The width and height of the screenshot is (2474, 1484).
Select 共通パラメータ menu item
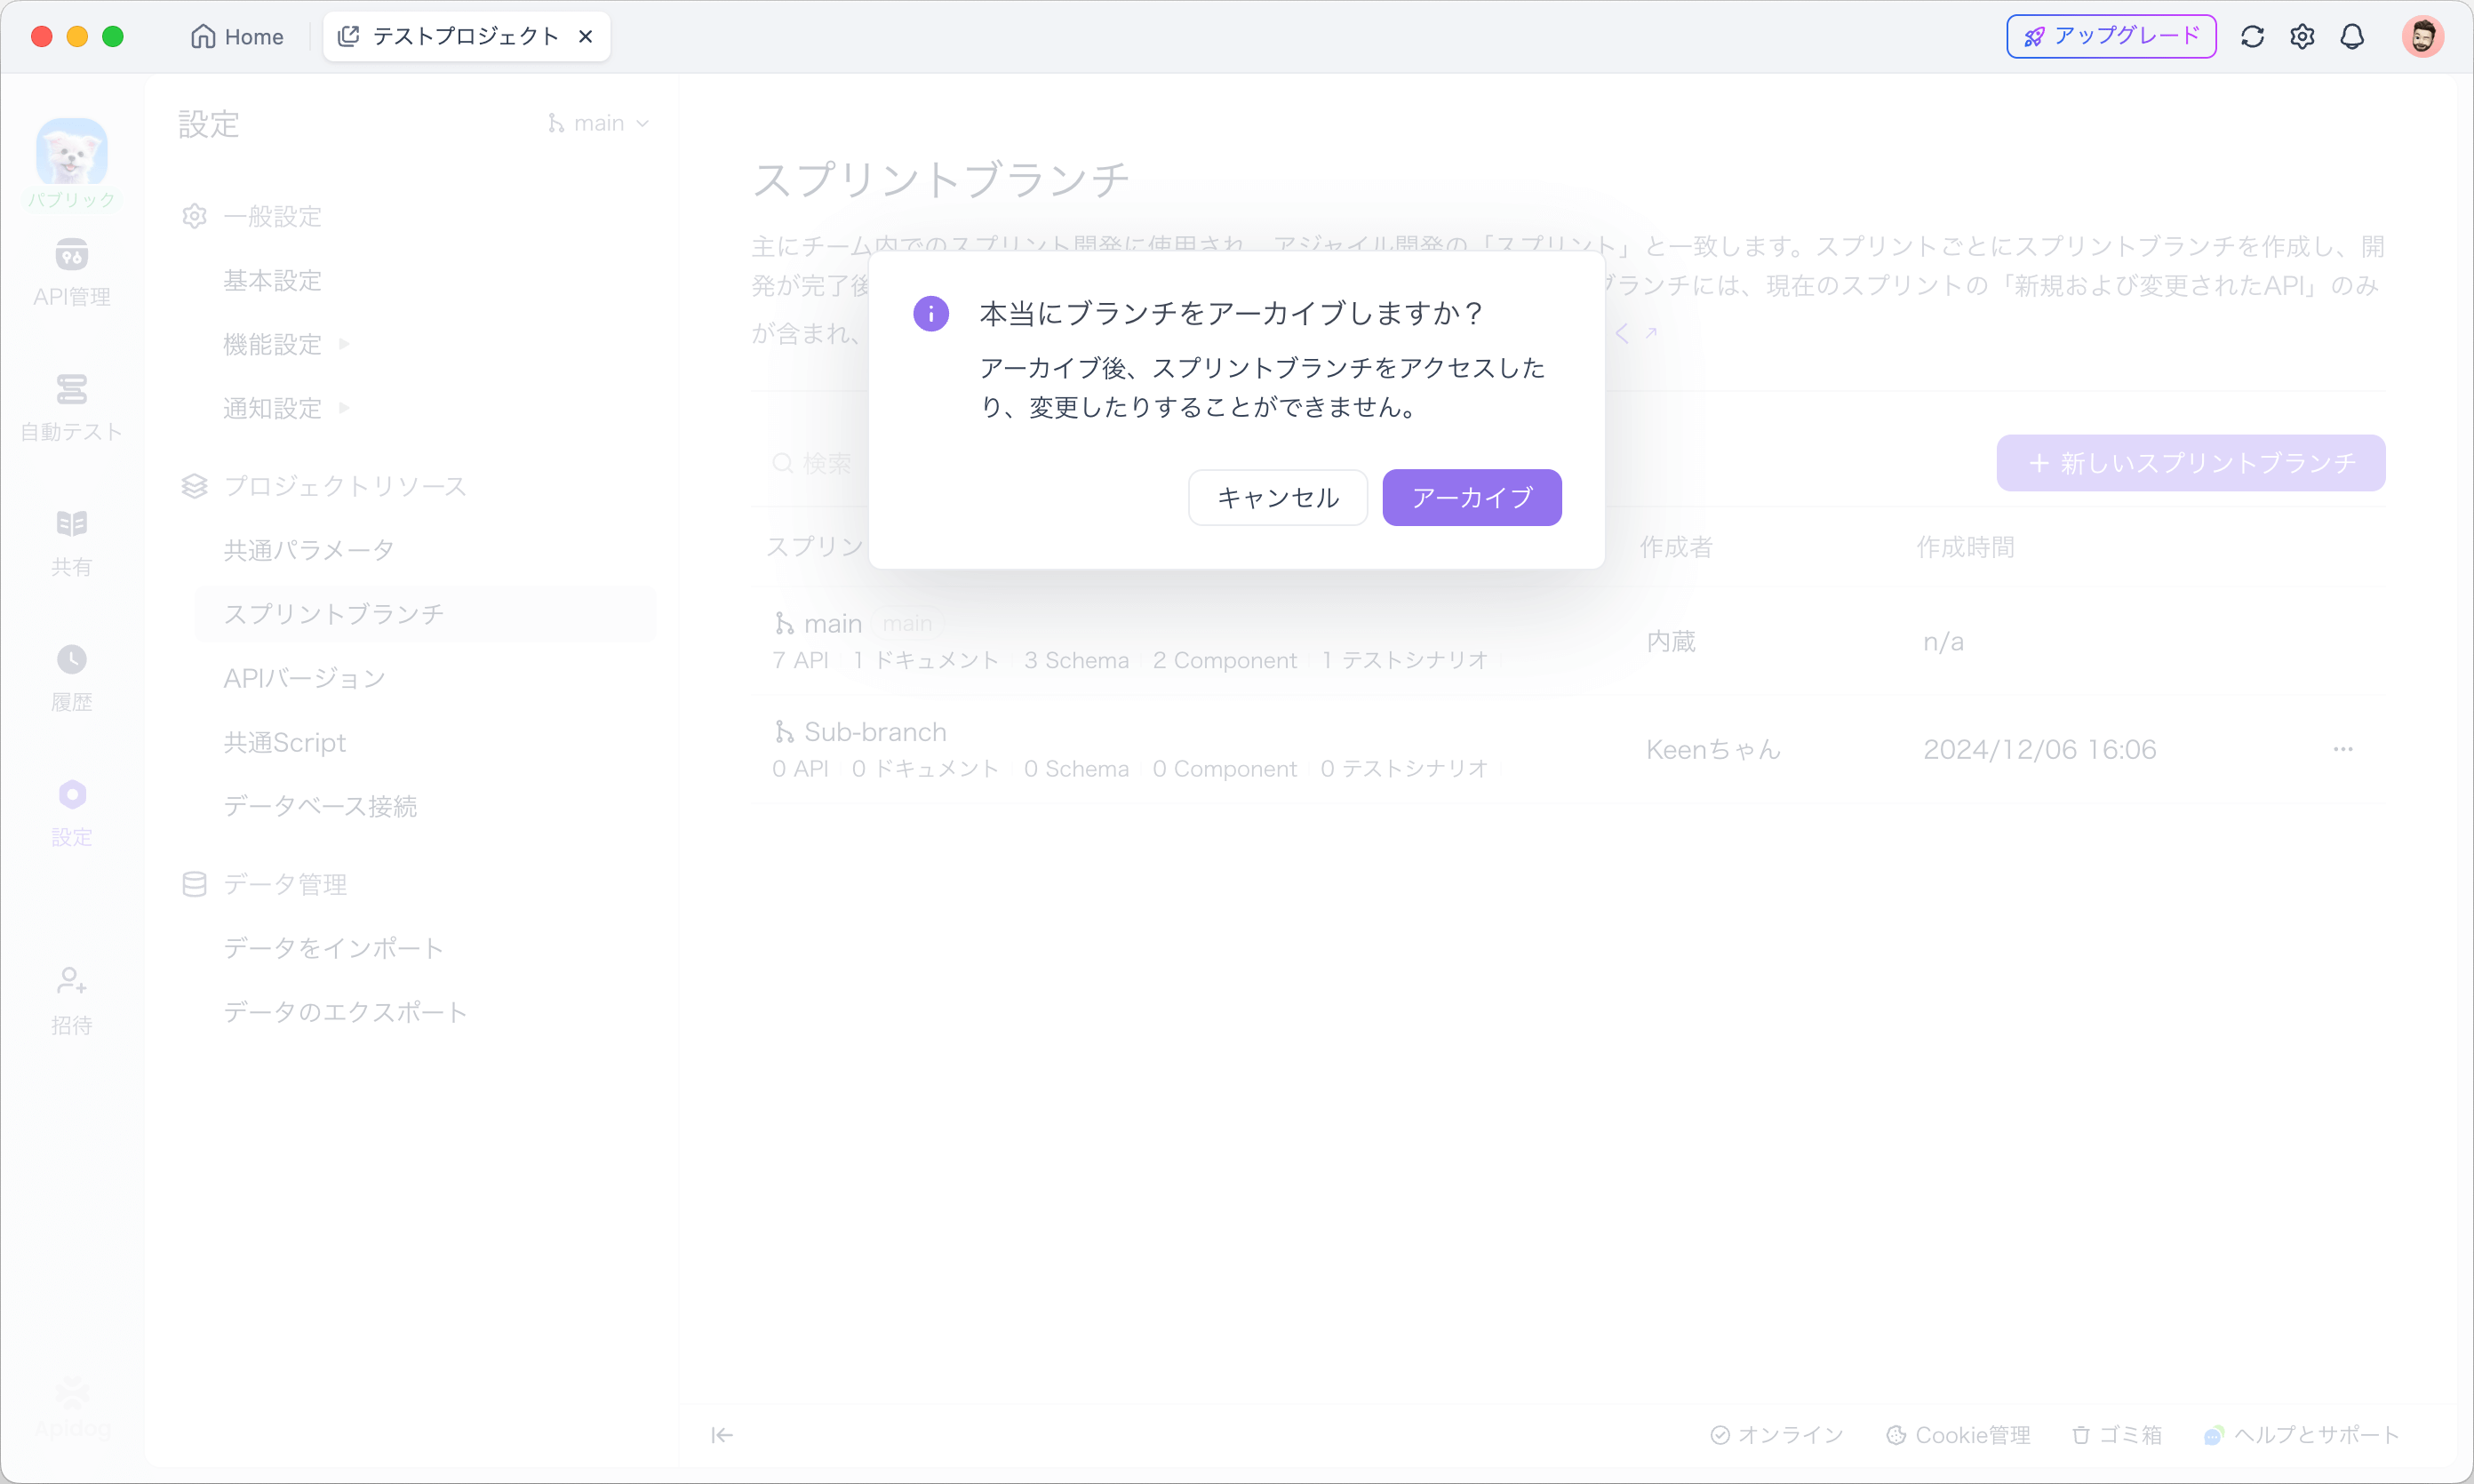(309, 550)
